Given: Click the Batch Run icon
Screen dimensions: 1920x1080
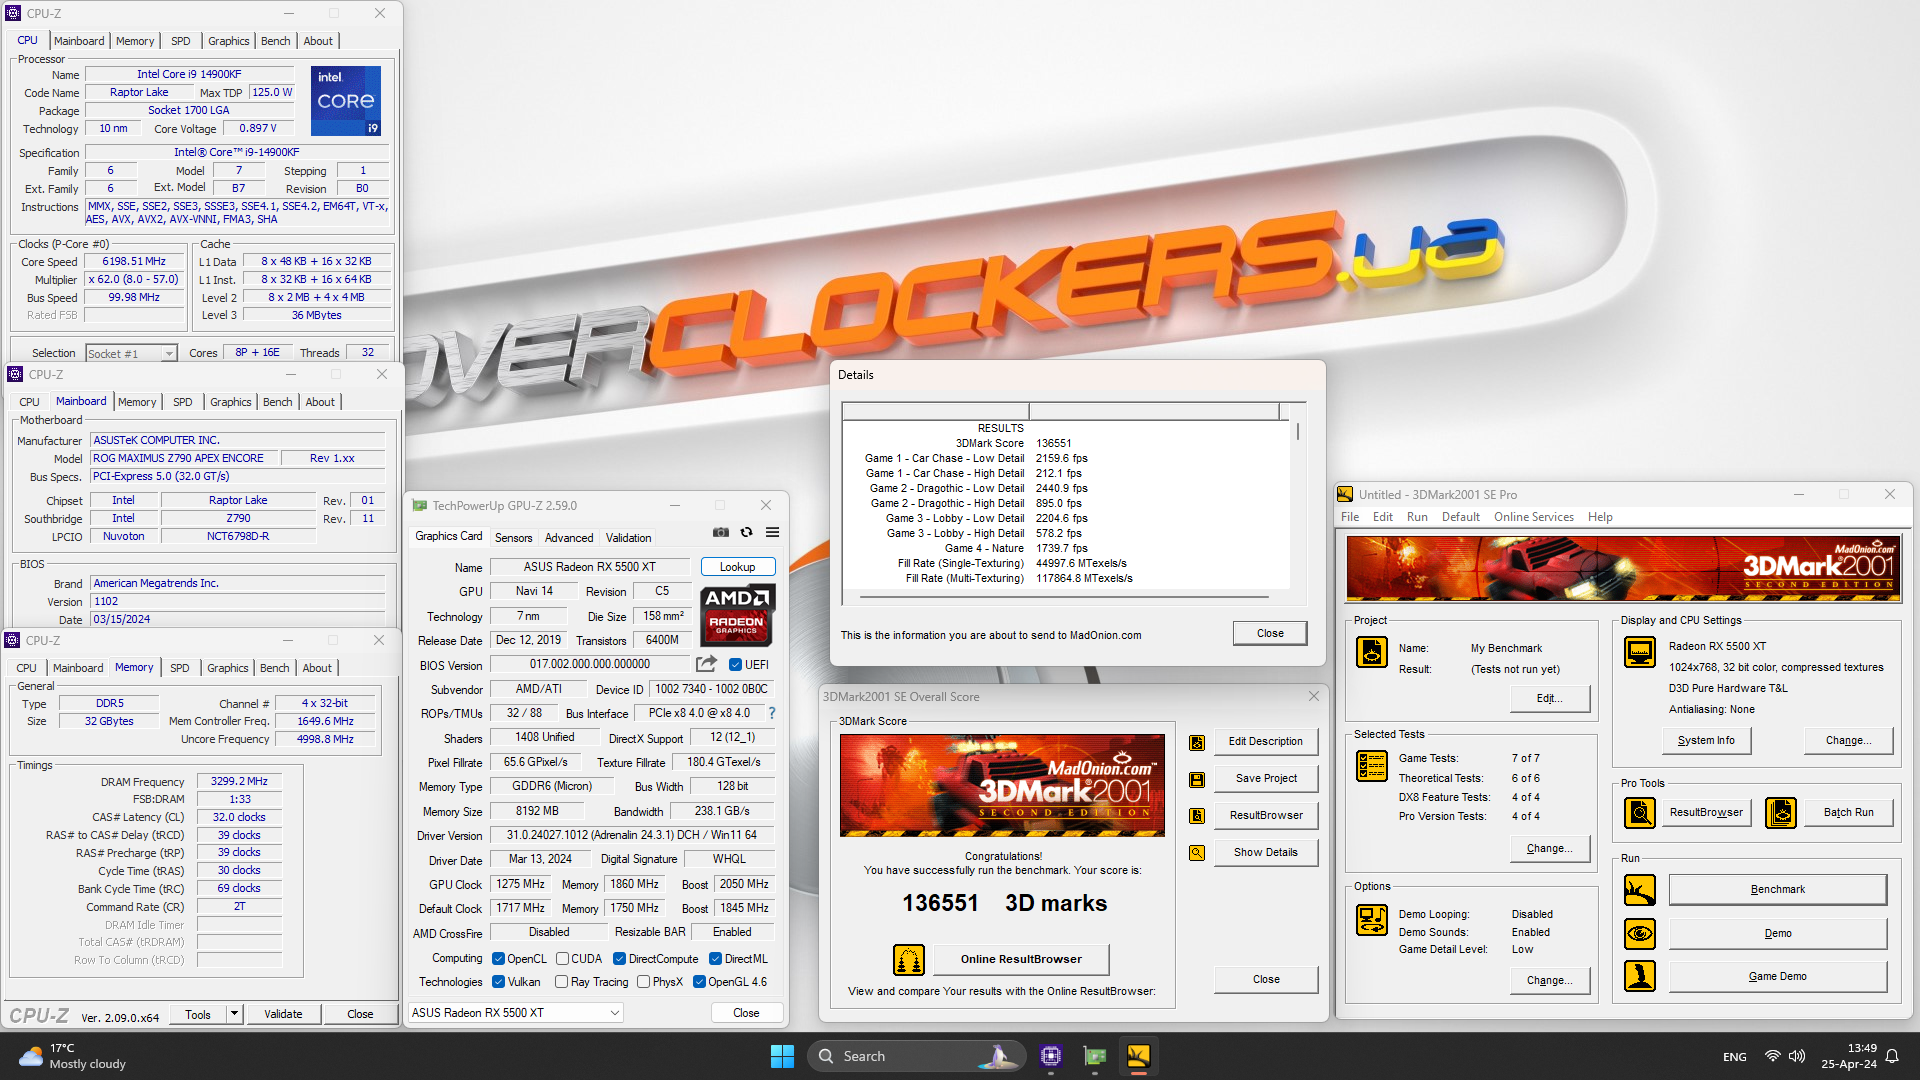Looking at the screenshot, I should [x=1781, y=813].
